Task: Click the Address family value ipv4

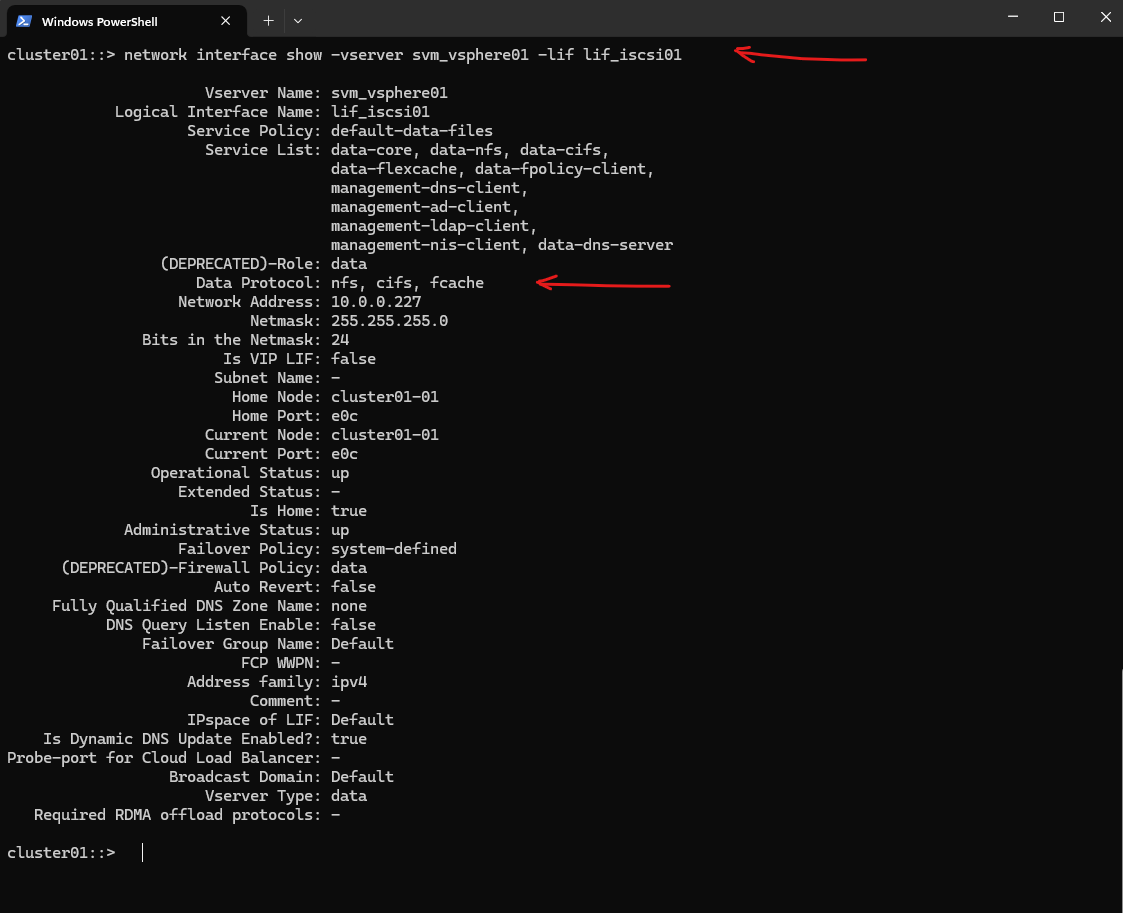Action: coord(349,682)
